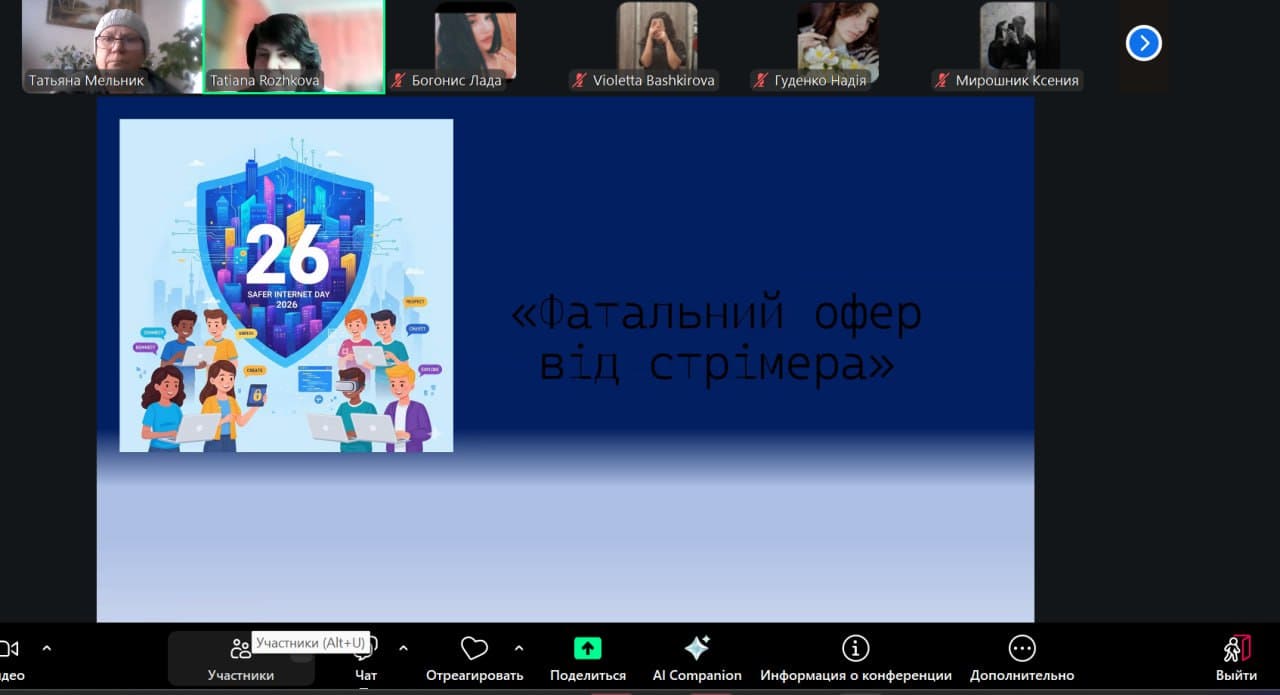Open Информация о конференции meeting info

[855, 649]
